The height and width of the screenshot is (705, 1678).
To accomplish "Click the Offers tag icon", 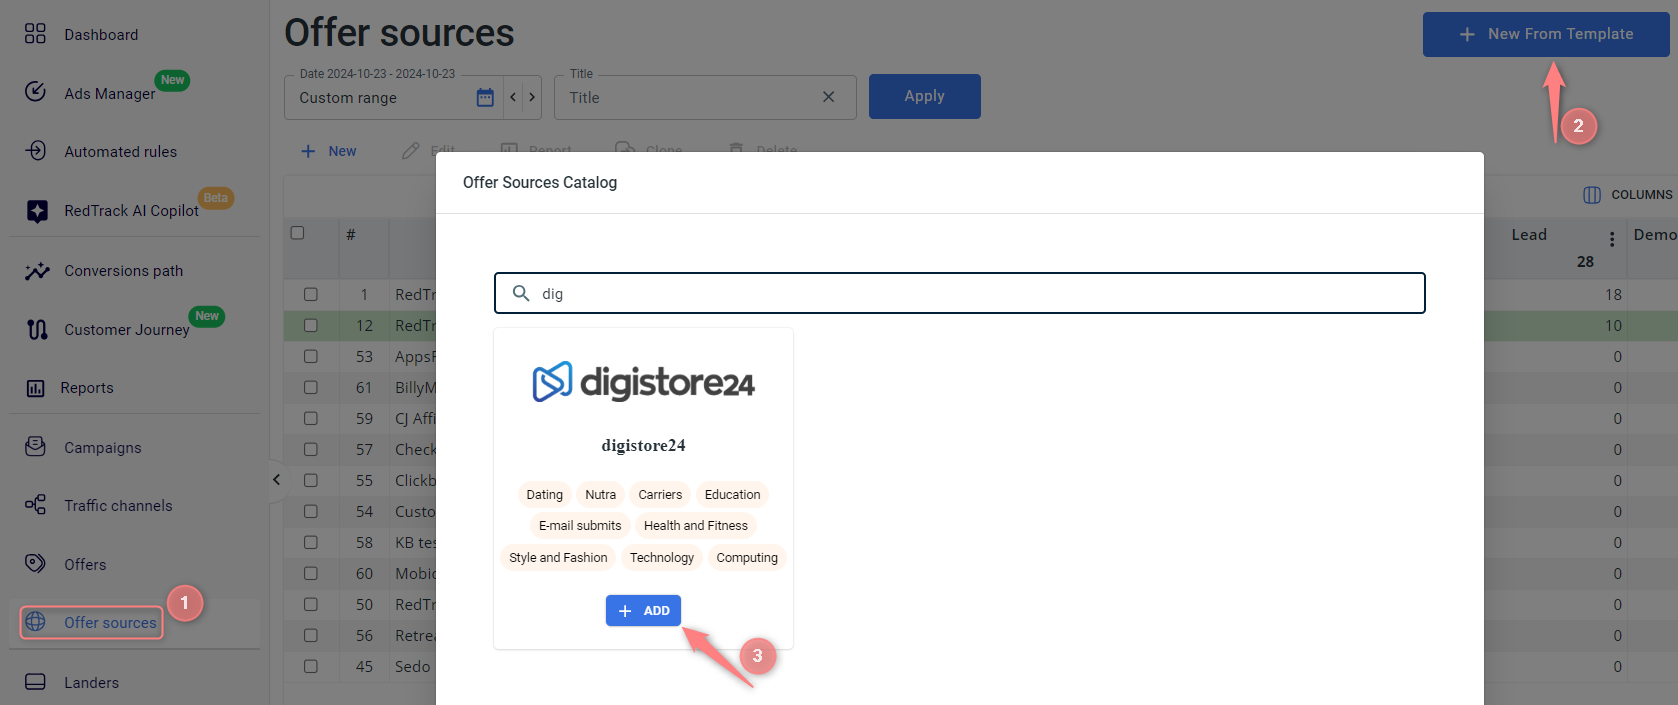I will 35,564.
